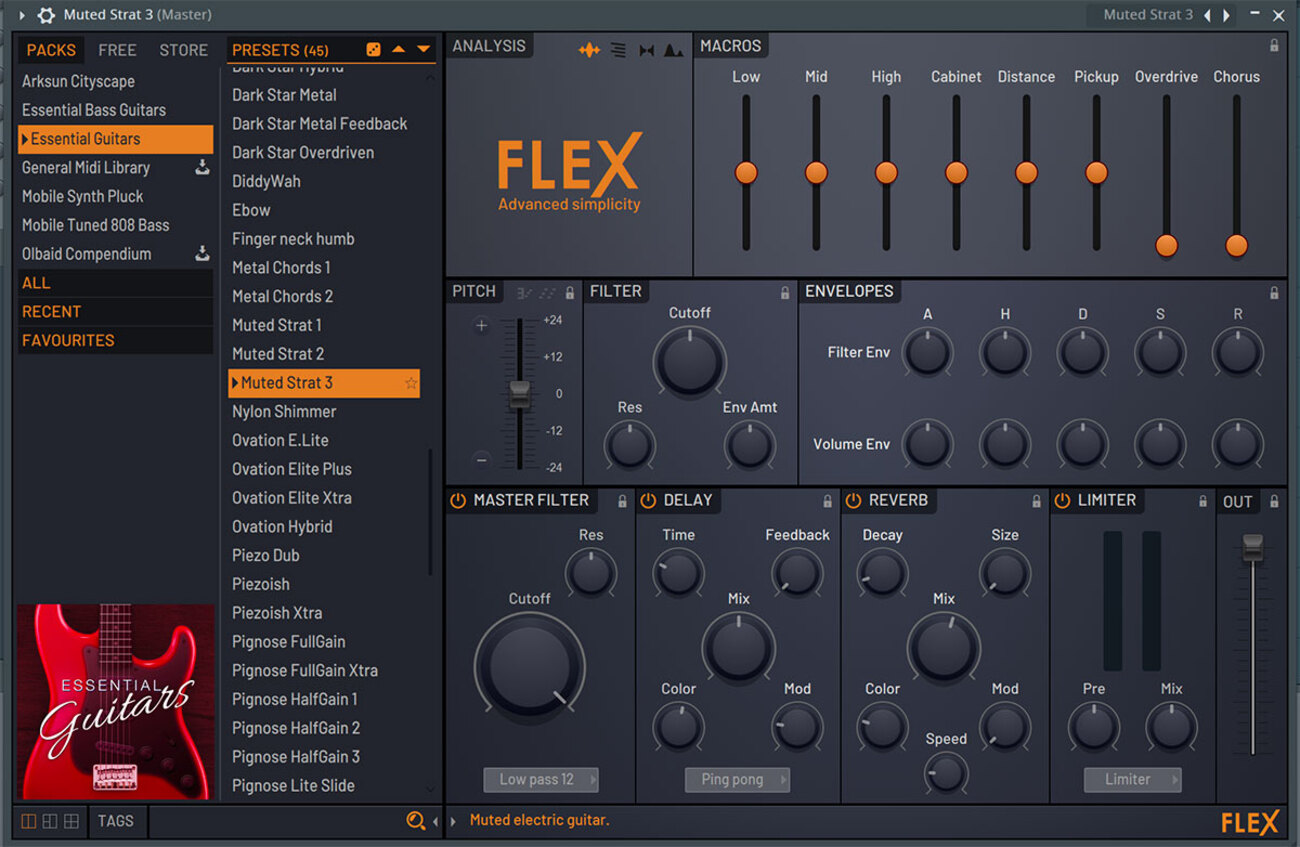Open the Ping pong delay mode dropdown
This screenshot has height=847, width=1300.
(737, 780)
